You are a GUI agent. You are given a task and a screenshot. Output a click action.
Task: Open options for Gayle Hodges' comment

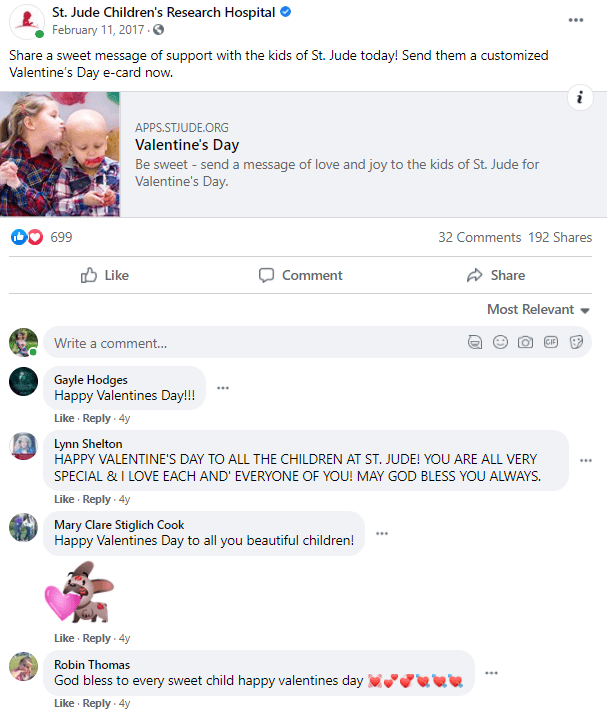click(x=223, y=388)
